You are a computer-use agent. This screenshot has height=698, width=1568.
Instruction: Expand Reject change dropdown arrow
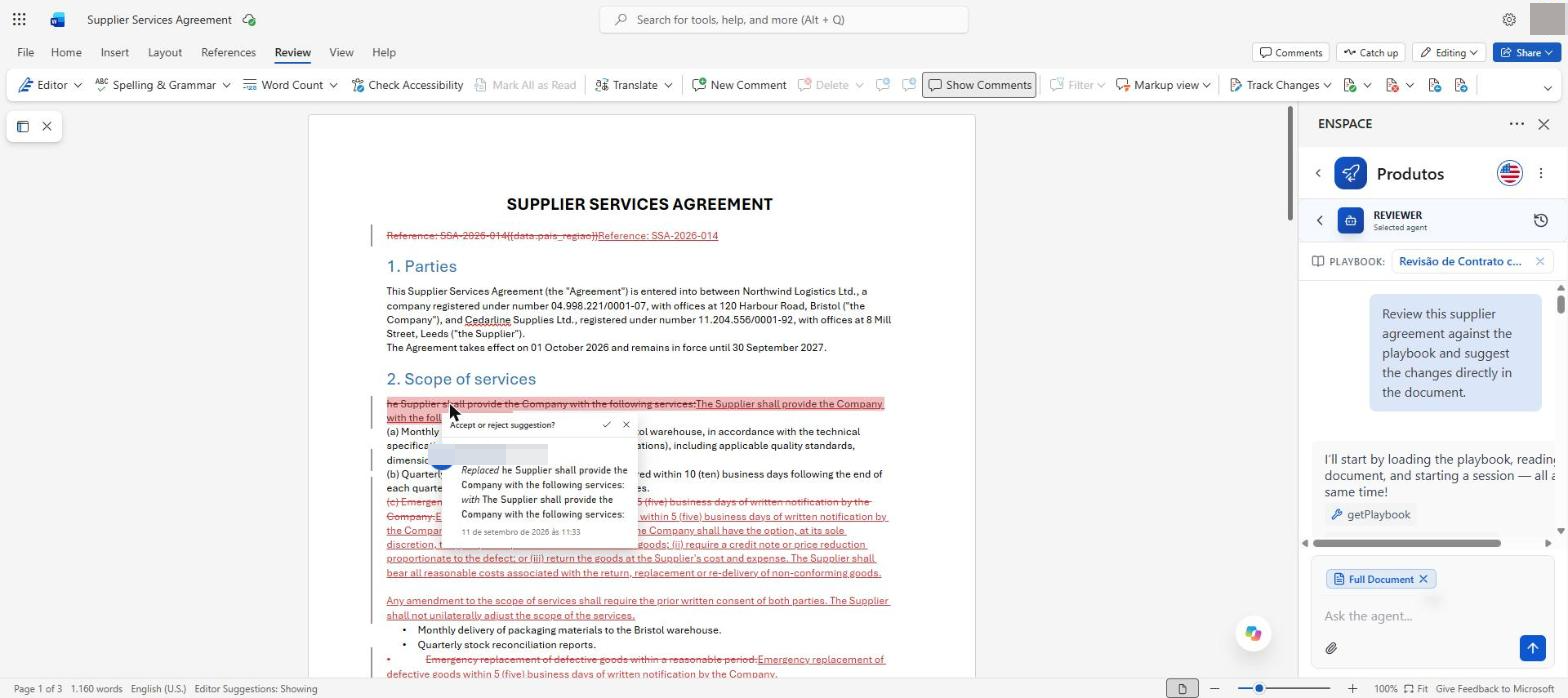point(1409,85)
